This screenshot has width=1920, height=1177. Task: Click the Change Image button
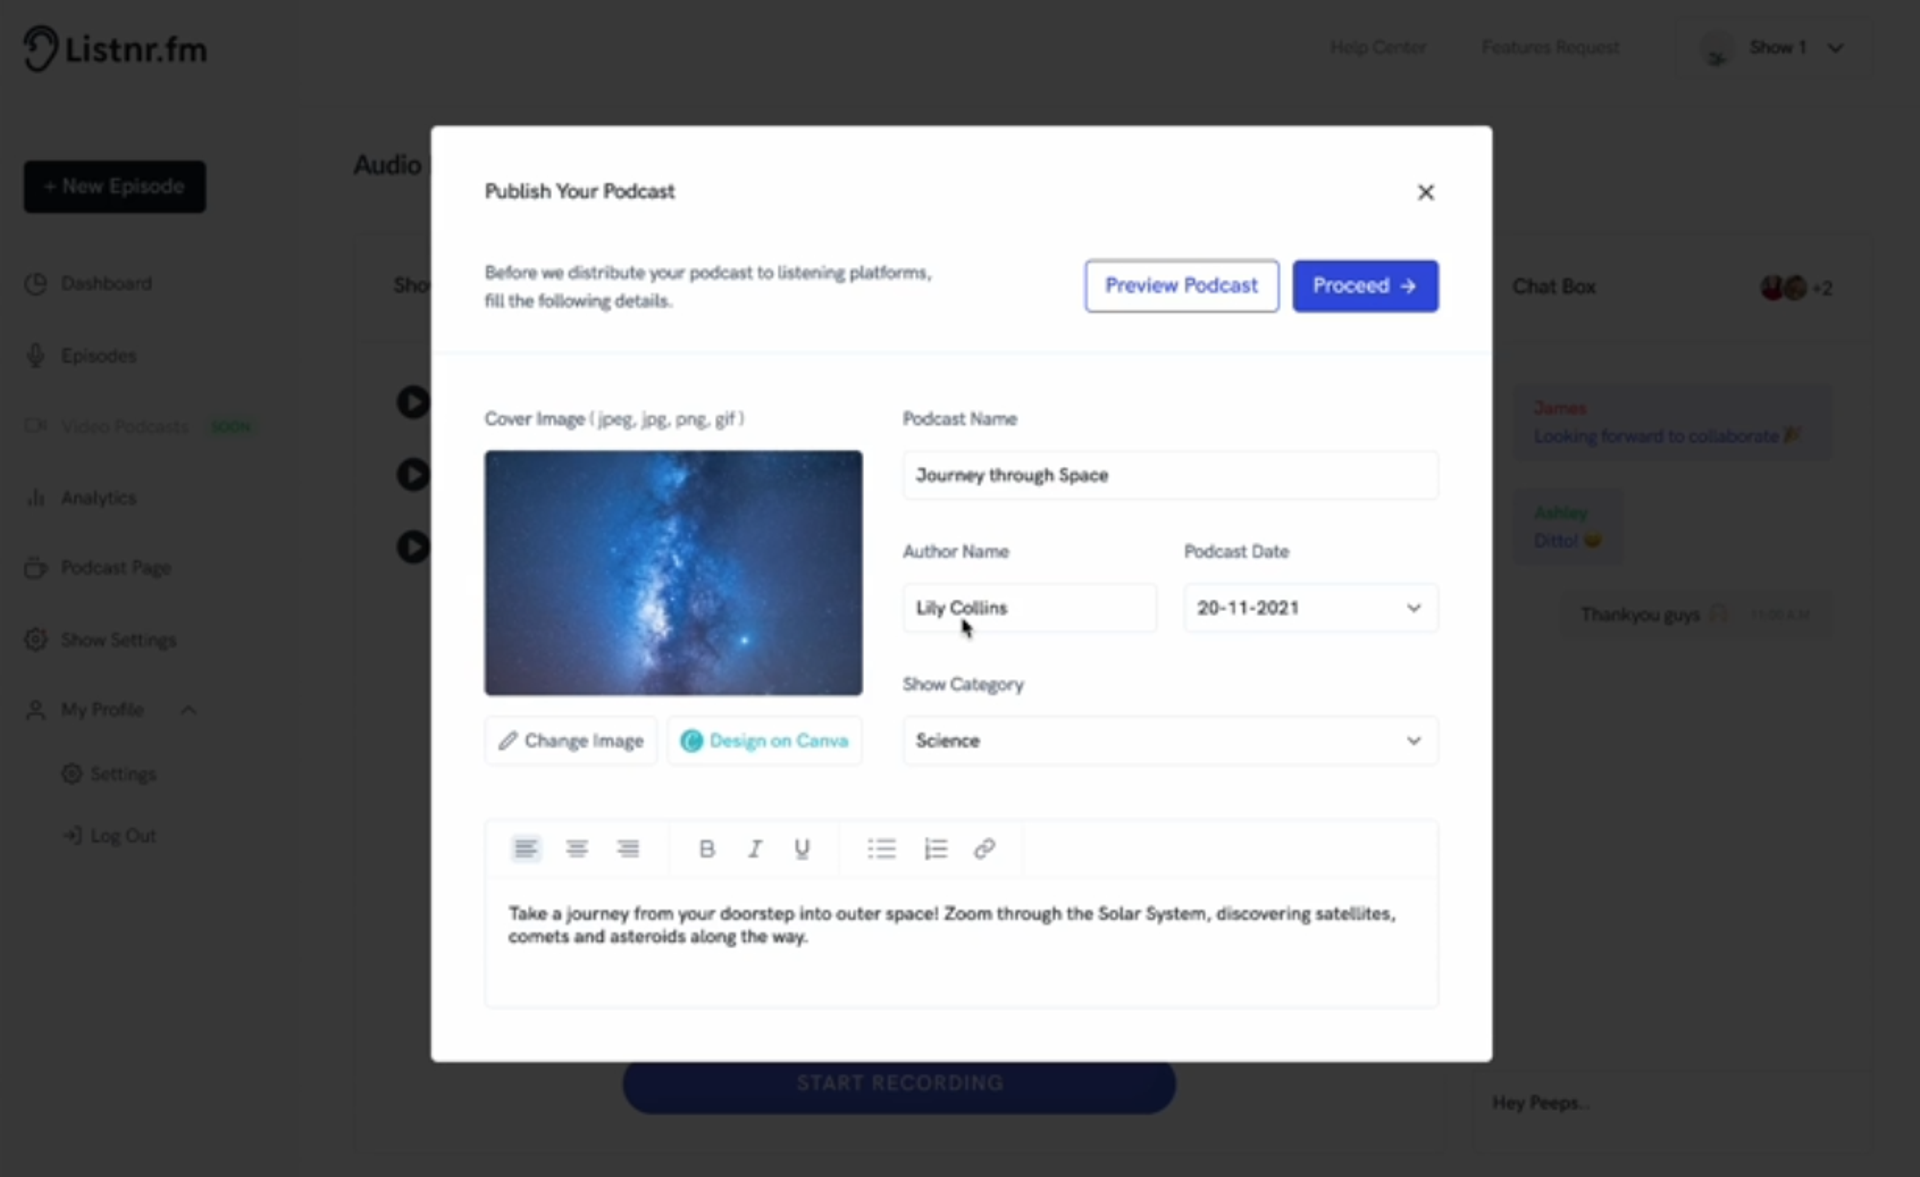[571, 741]
